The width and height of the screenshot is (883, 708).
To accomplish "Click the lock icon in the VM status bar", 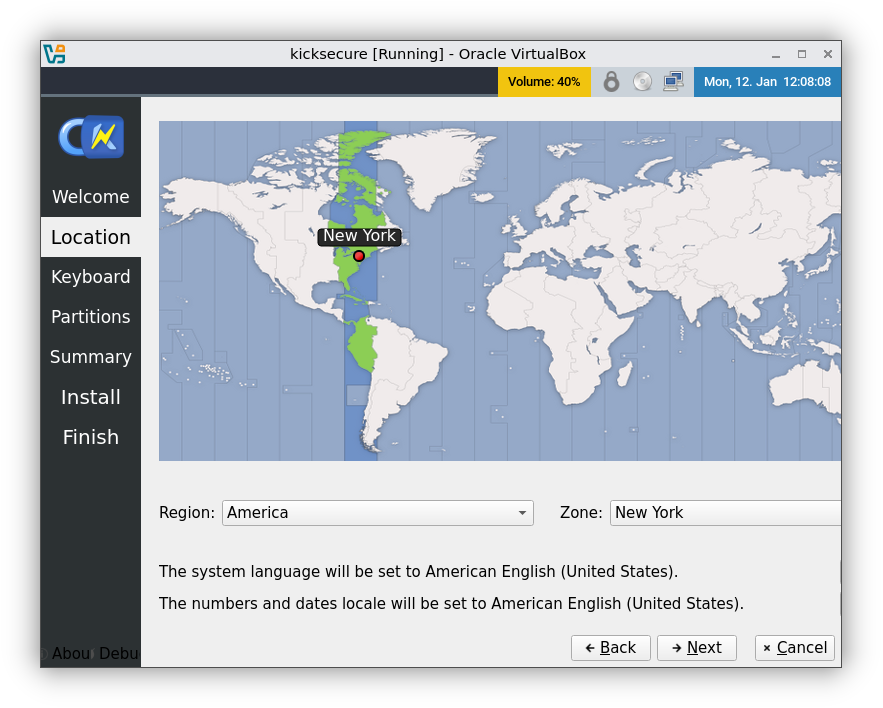I will 611,81.
